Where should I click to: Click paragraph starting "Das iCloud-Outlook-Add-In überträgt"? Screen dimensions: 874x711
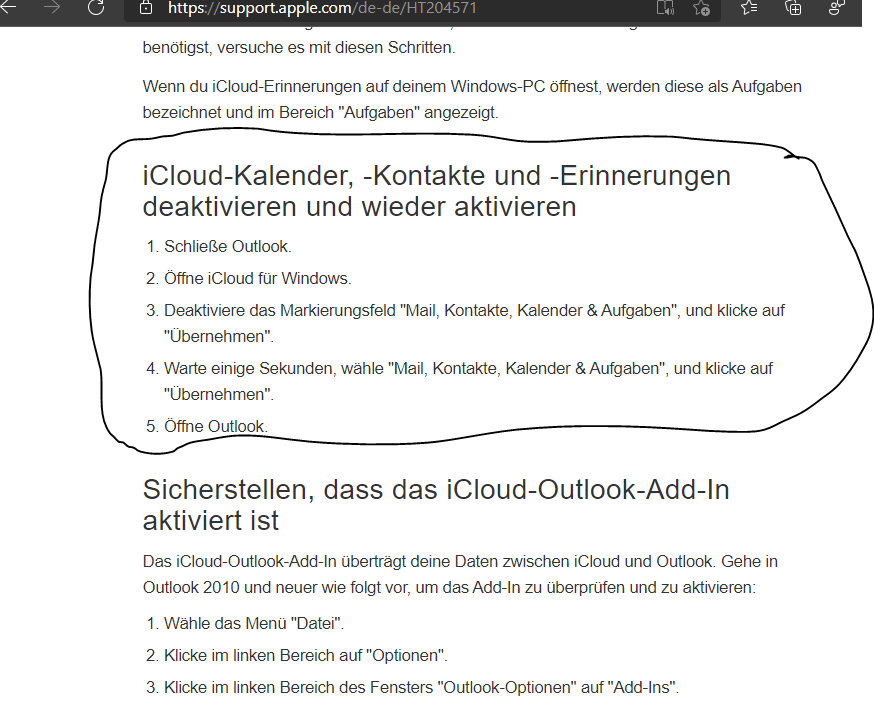460,574
